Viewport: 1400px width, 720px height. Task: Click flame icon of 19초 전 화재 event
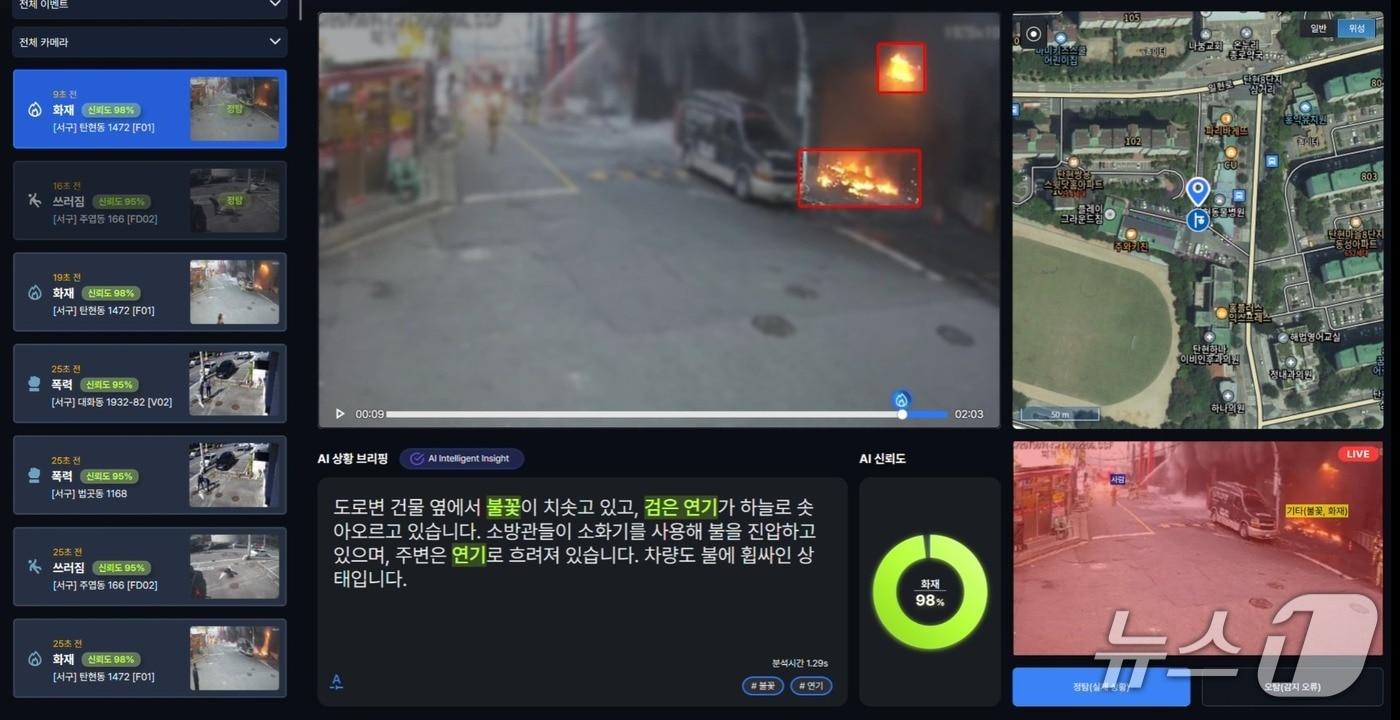pyautogui.click(x=34, y=293)
